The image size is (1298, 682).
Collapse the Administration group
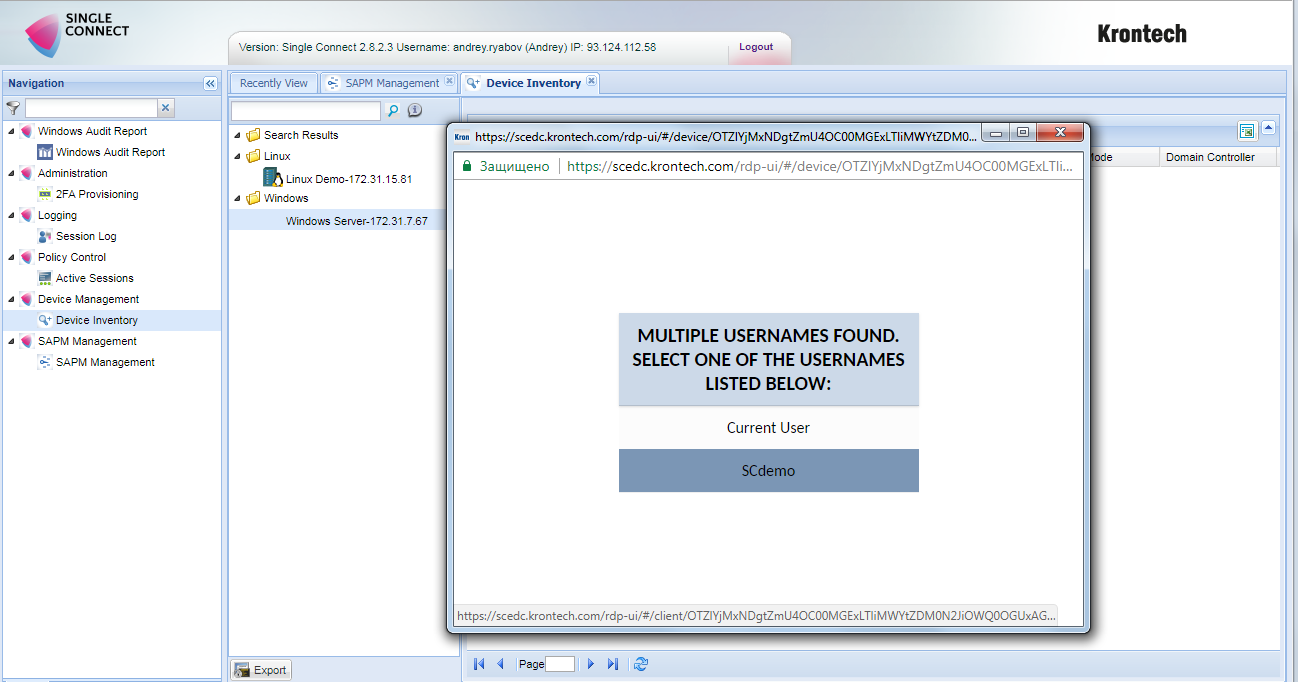11,174
